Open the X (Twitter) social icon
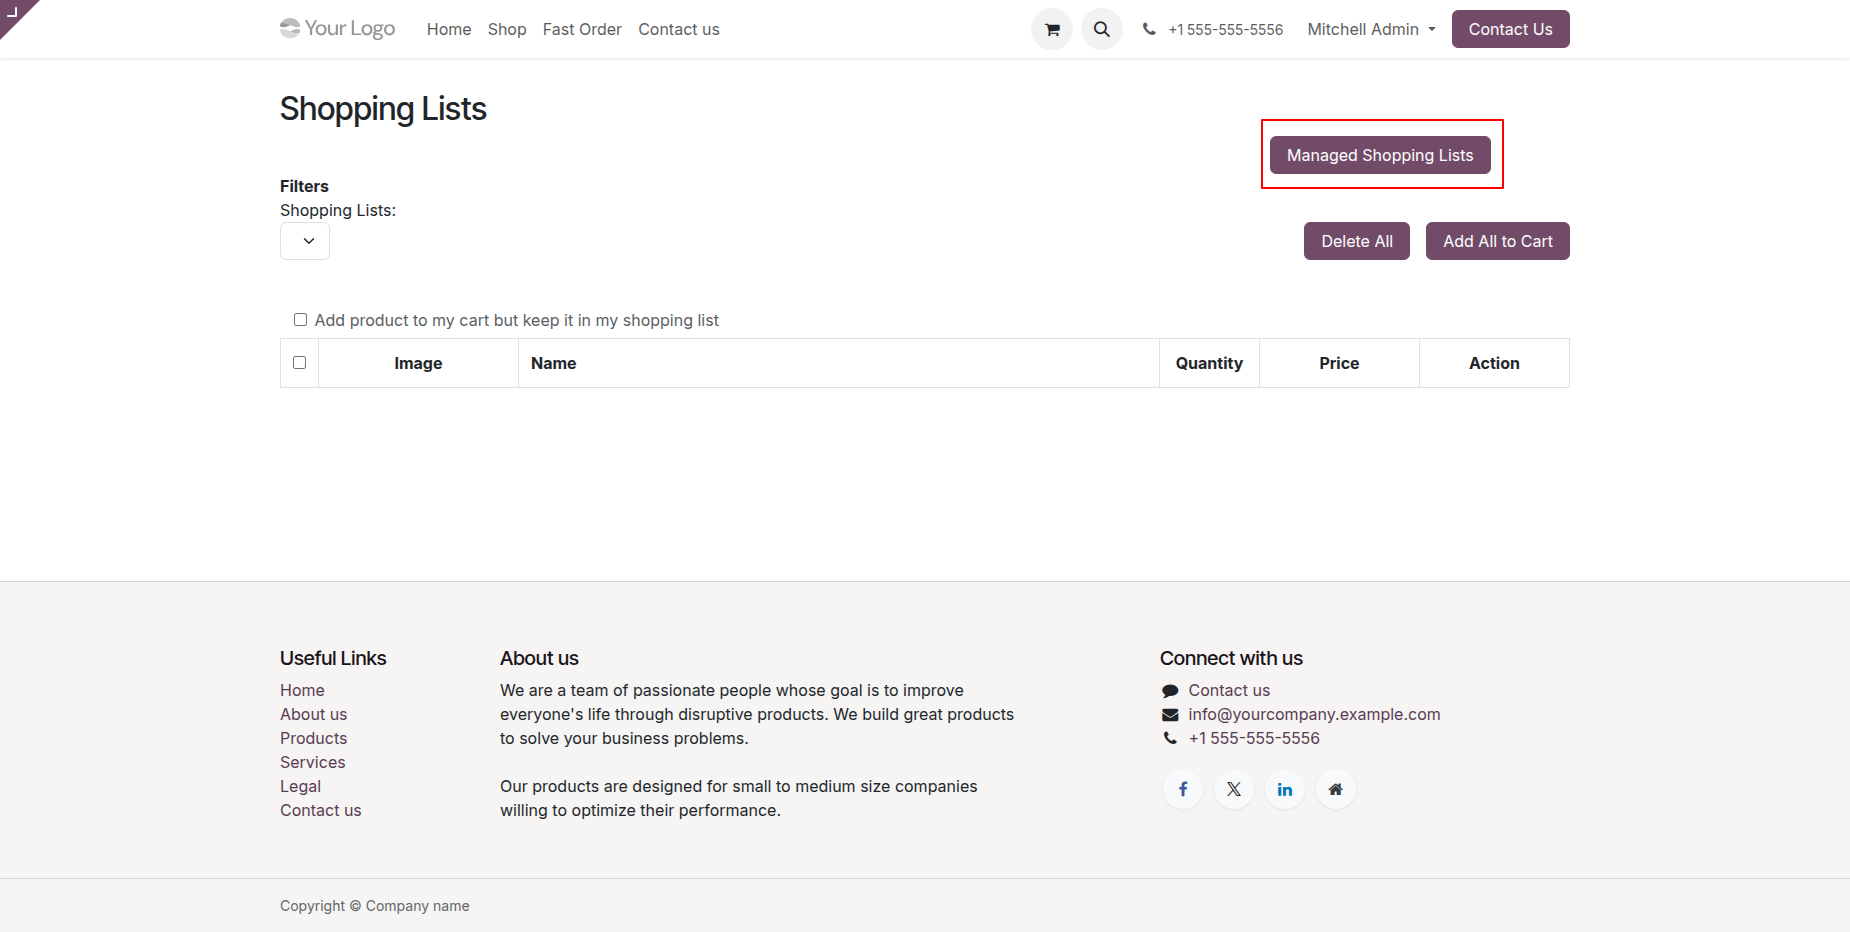The width and height of the screenshot is (1850, 932). tap(1234, 789)
